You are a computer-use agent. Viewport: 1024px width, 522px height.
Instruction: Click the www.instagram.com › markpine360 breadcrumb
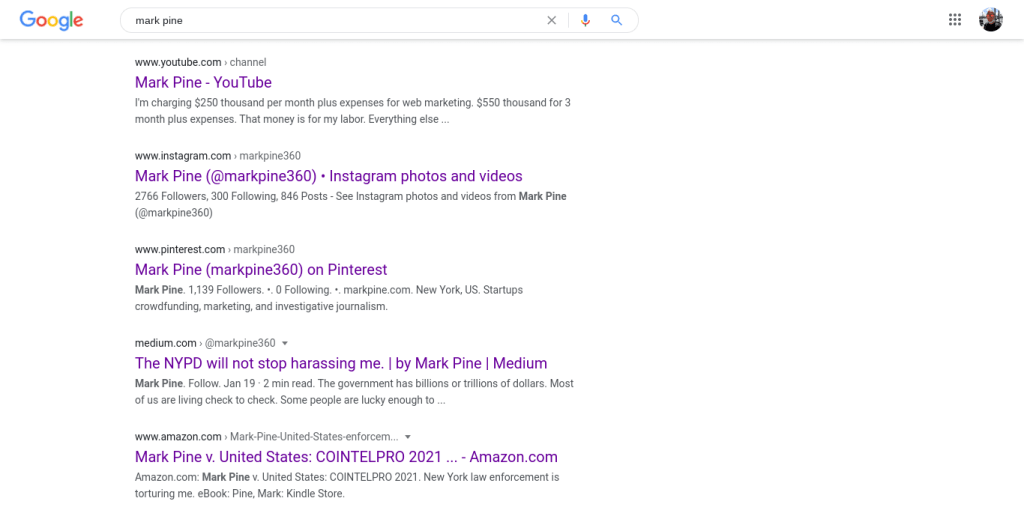pos(217,156)
